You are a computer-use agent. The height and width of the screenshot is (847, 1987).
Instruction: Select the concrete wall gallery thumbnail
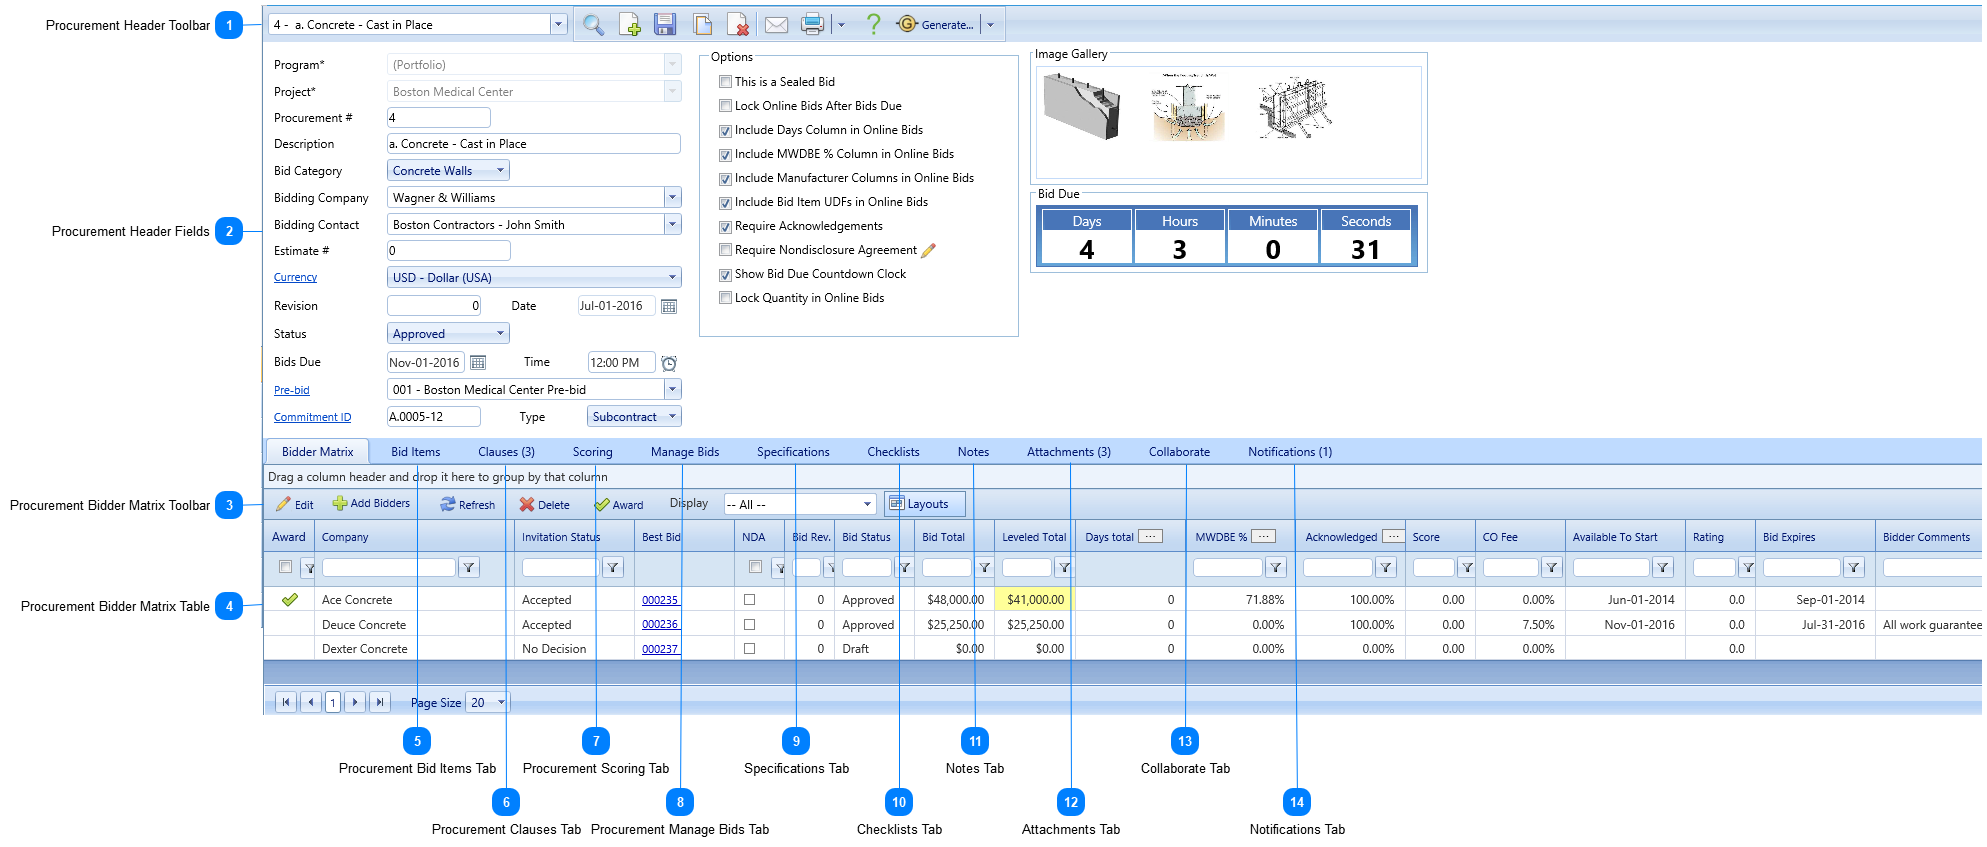(x=1082, y=108)
